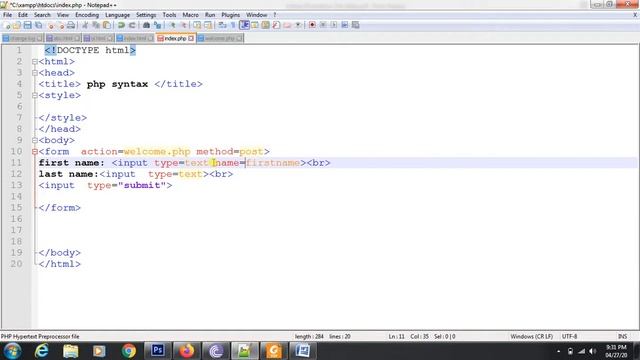Viewport: 640px width, 360px height.
Task: Open Find with the binoculars icon
Action: [146, 25]
